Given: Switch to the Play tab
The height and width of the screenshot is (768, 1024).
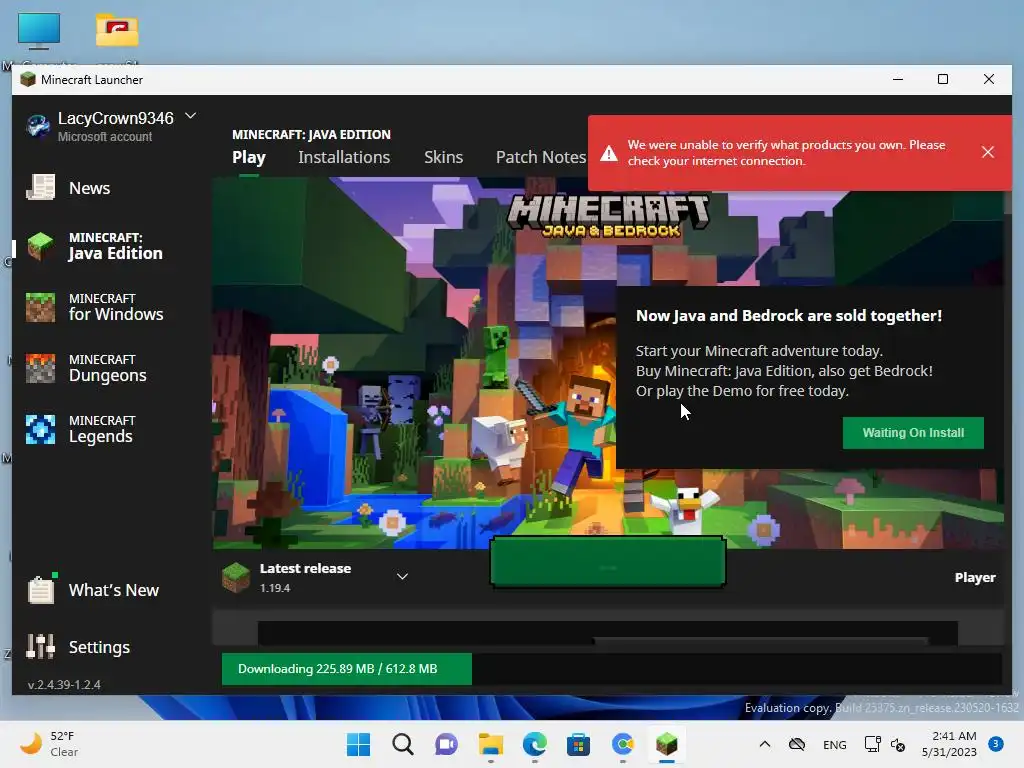Looking at the screenshot, I should coord(249,157).
